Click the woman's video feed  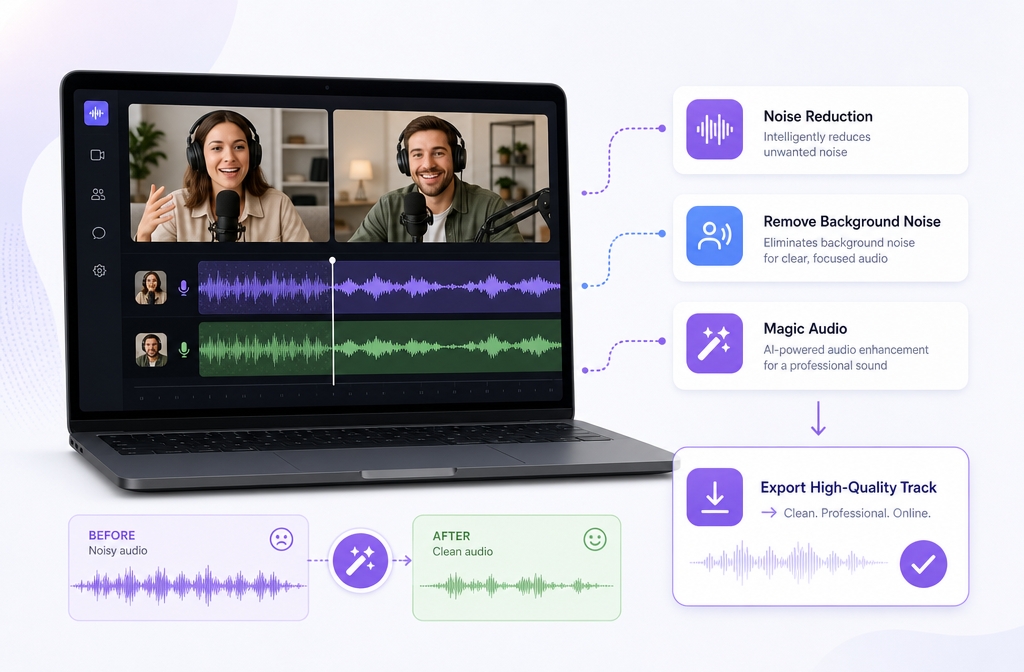tap(229, 173)
